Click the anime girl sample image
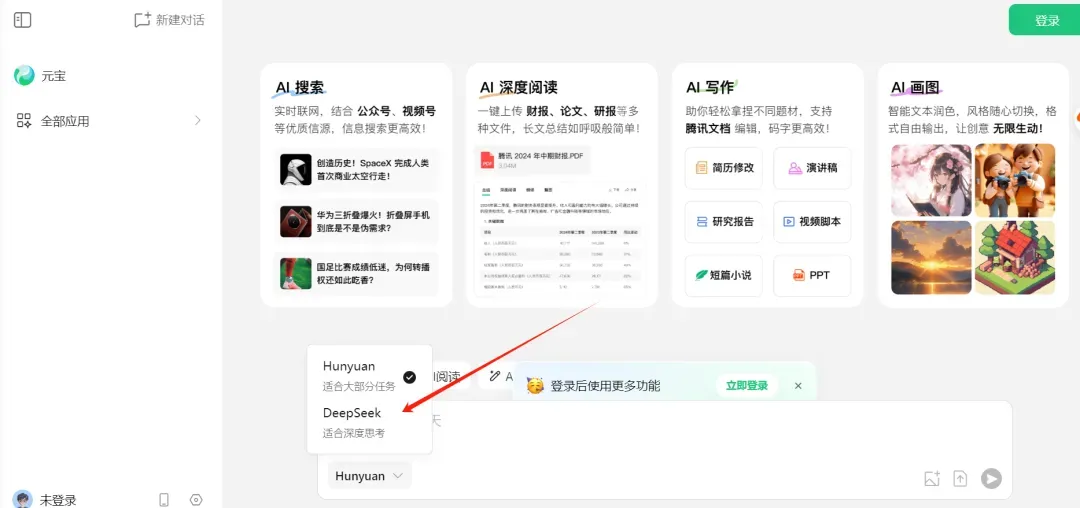The width and height of the screenshot is (1080, 508). tap(931, 180)
